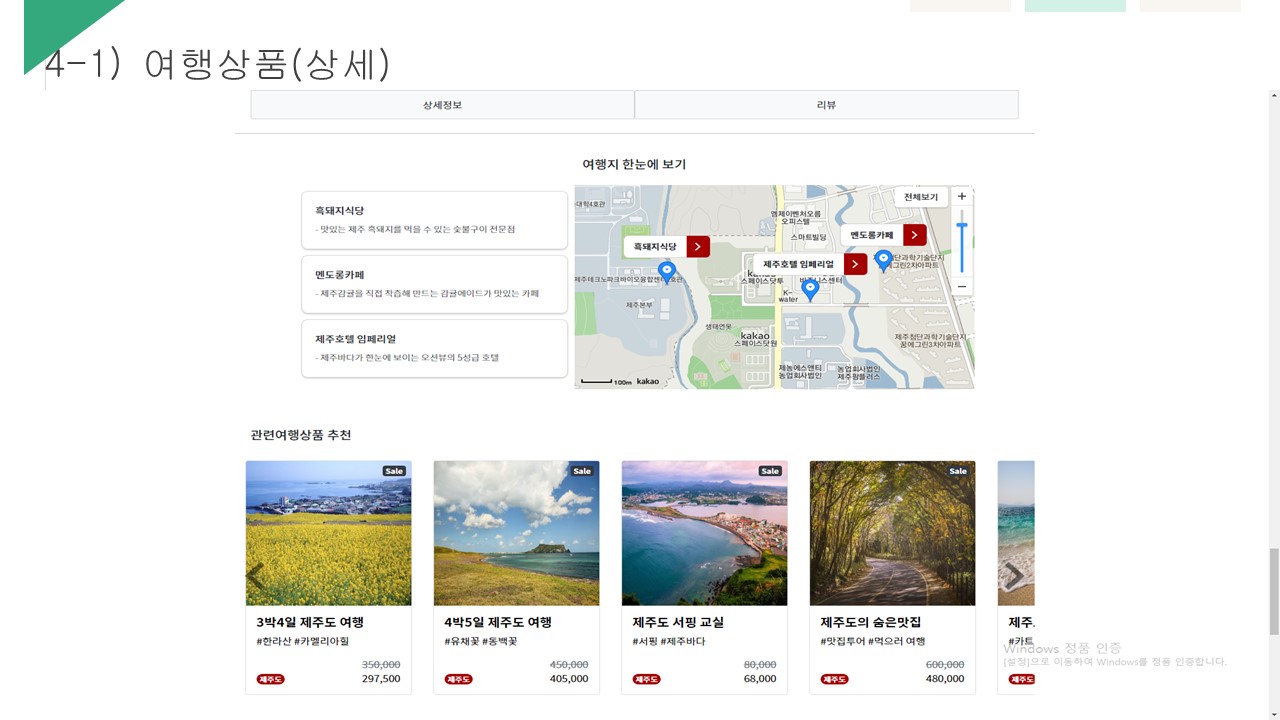Click the struck-through price 600,000
This screenshot has width=1280, height=720.
[x=945, y=665]
